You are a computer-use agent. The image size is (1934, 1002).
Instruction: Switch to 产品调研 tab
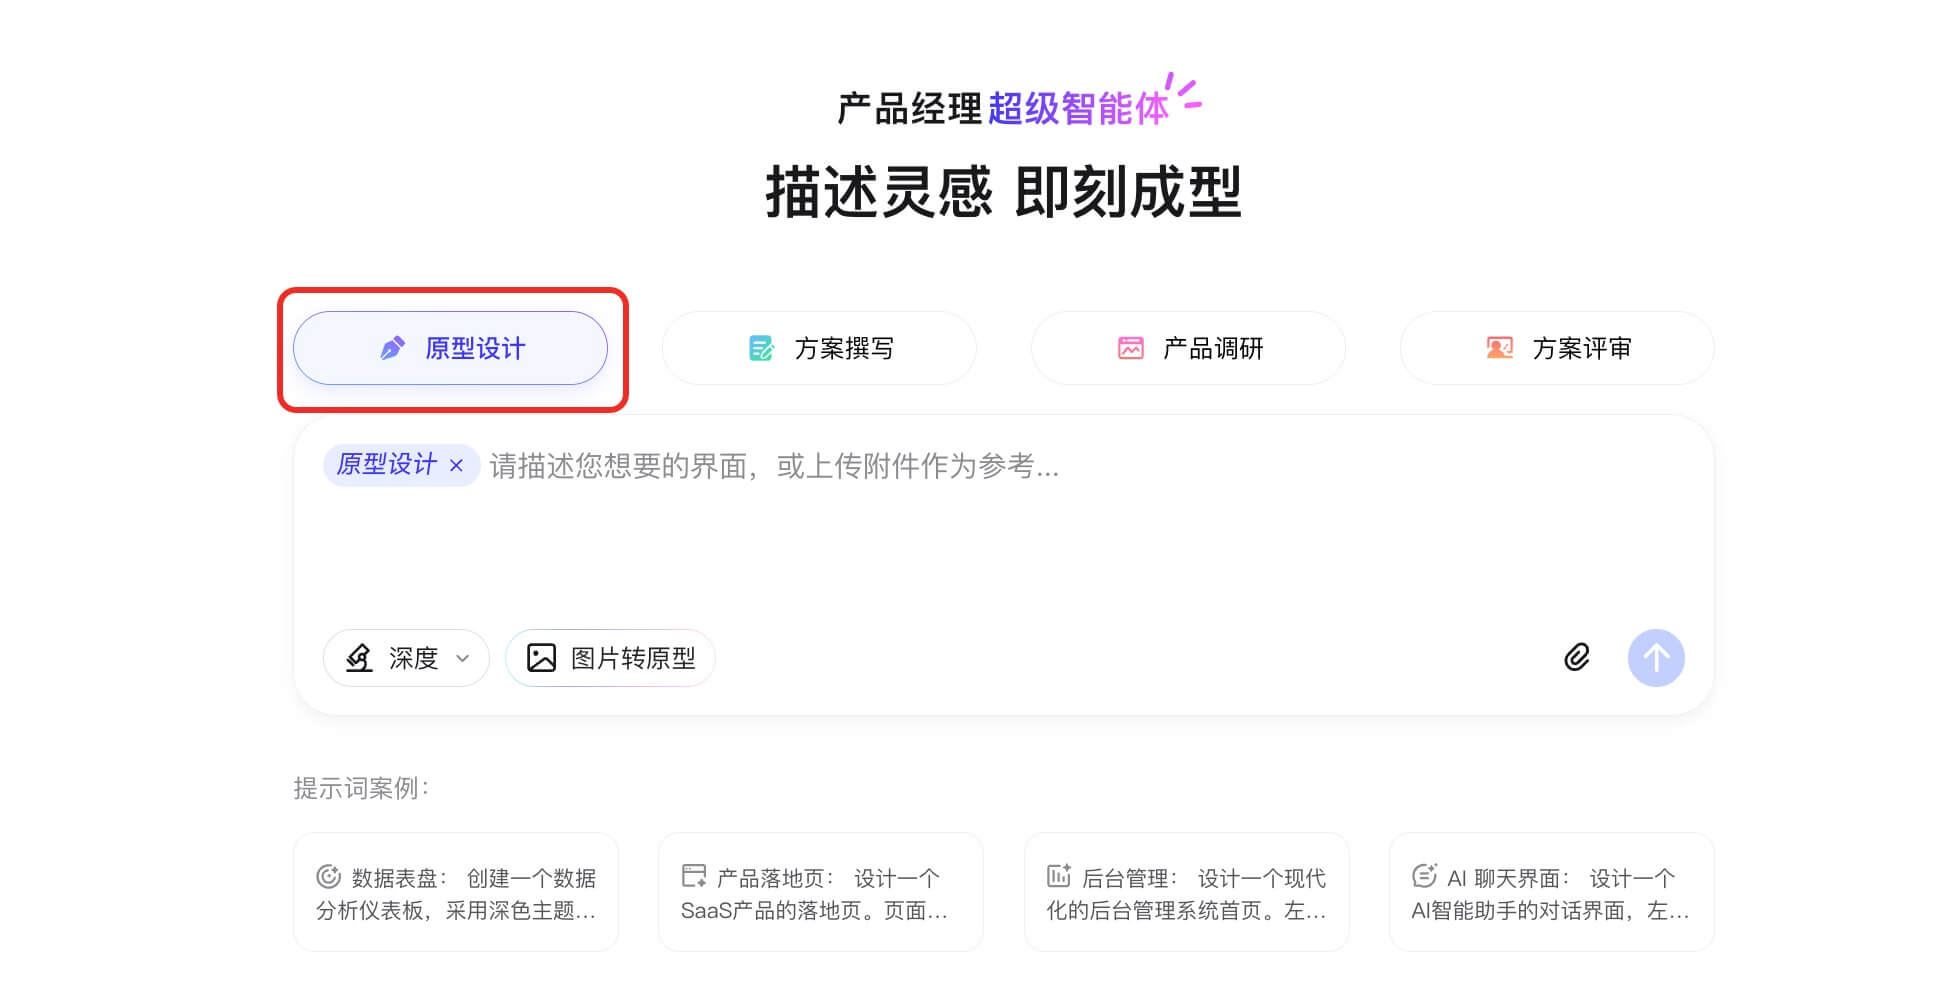point(1188,348)
